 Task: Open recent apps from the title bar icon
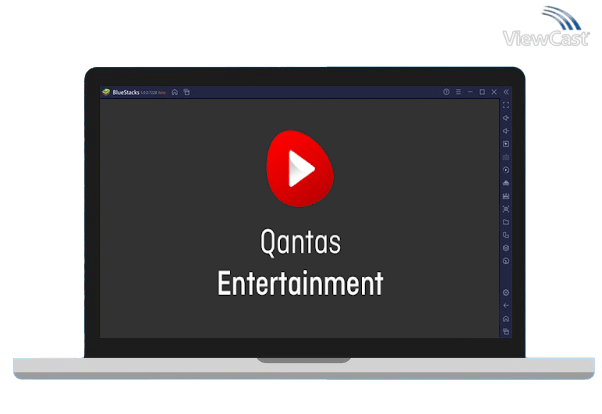click(x=187, y=92)
